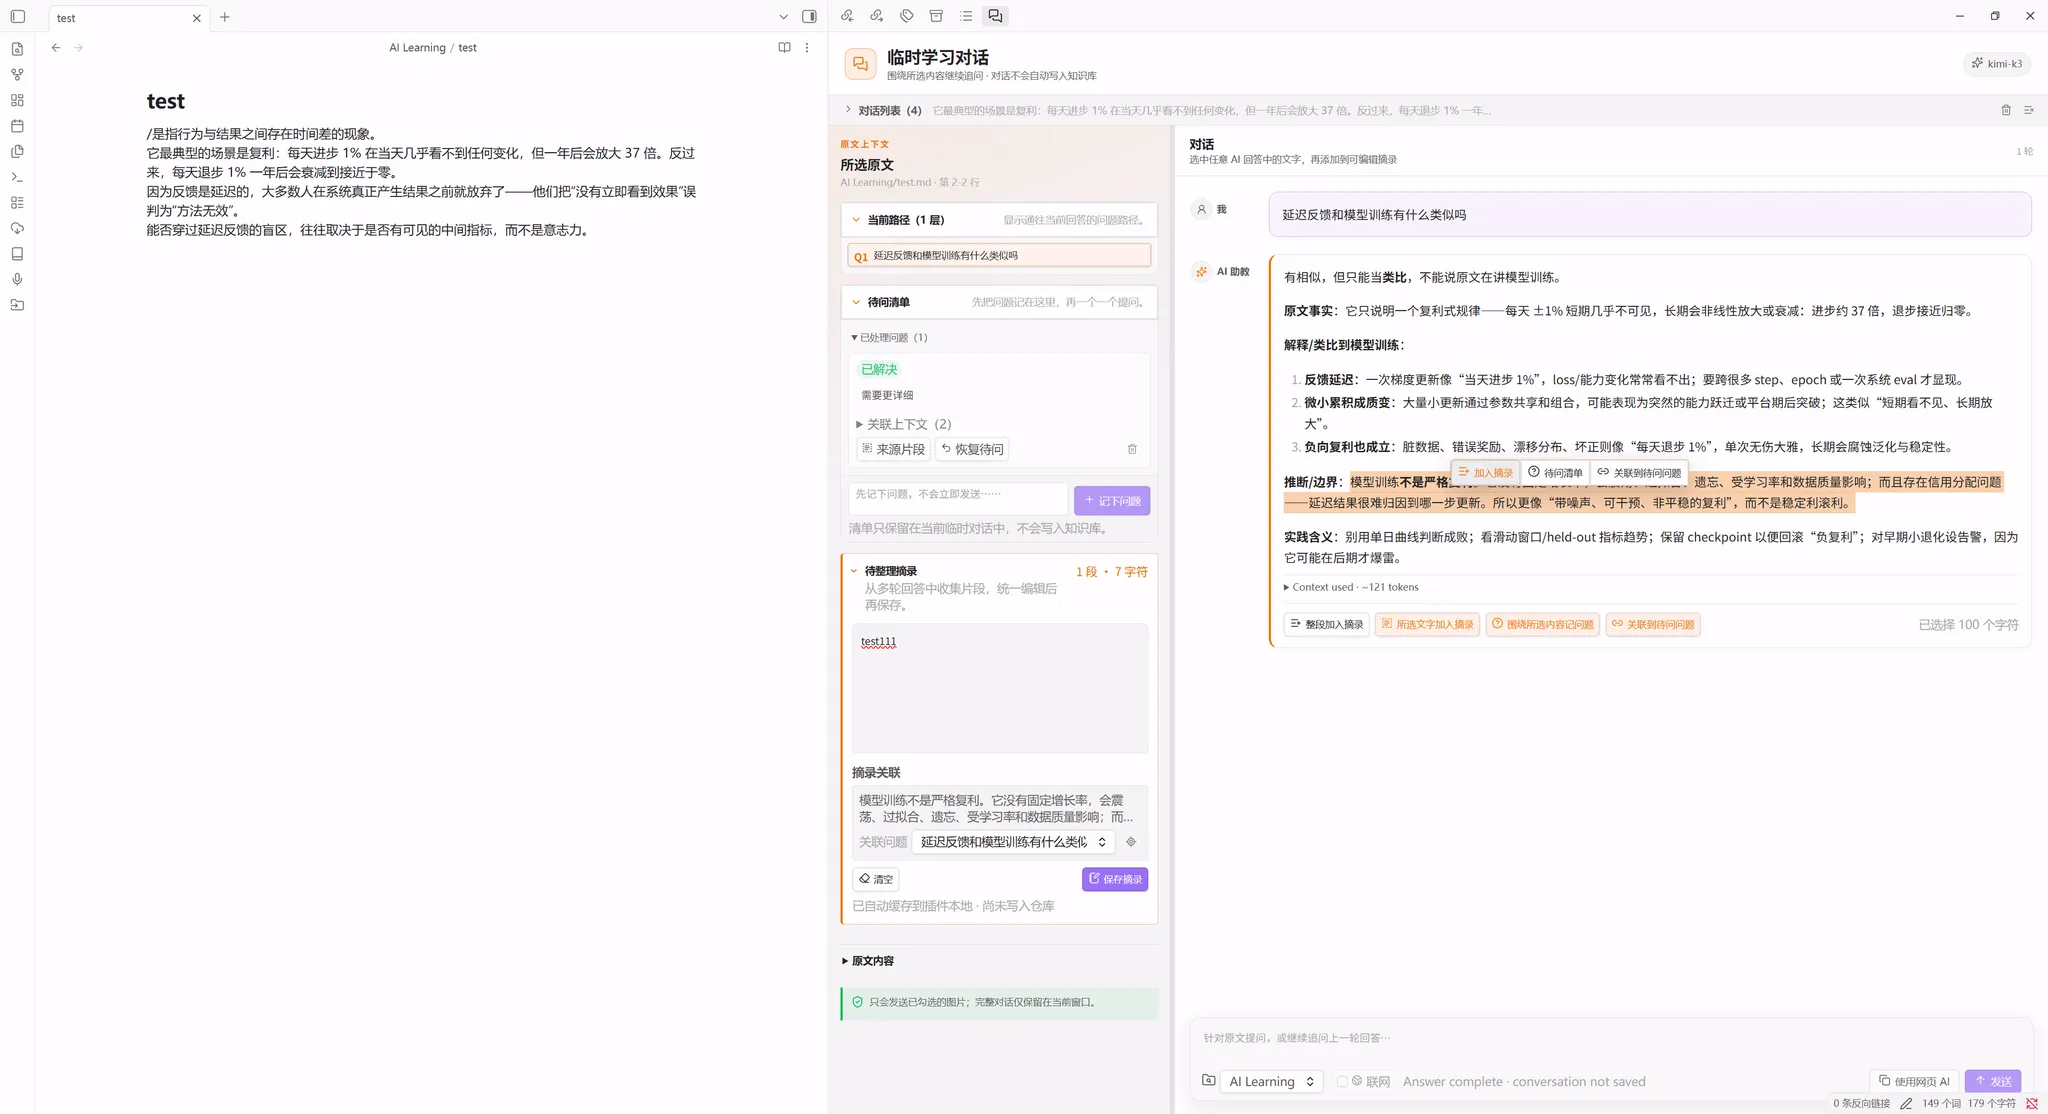2048x1114 pixels.
Task: Click the 围绕所选内容记问题 button
Action: tap(1543, 624)
